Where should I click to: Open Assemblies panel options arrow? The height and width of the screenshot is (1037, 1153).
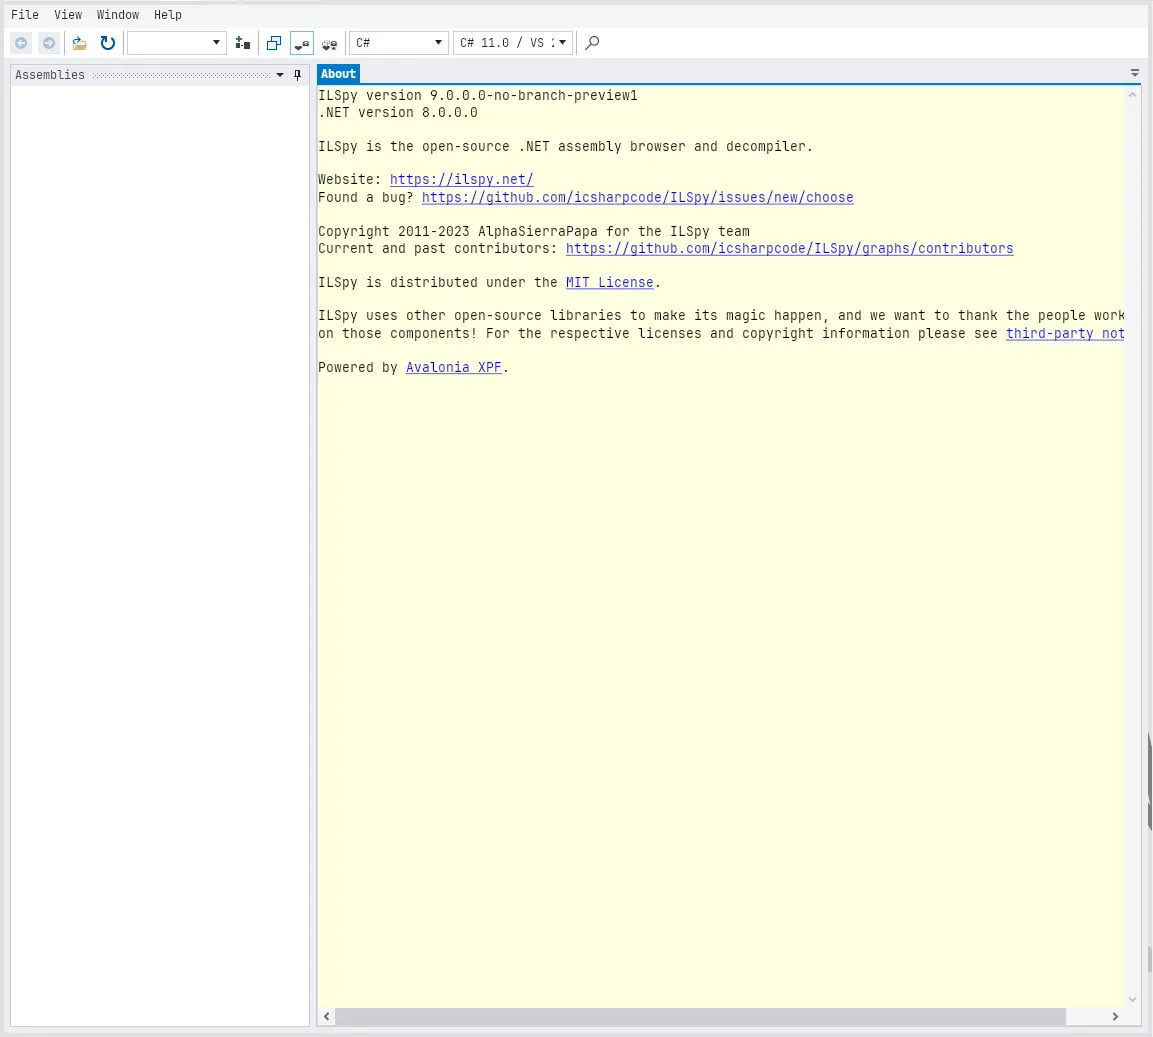[280, 75]
